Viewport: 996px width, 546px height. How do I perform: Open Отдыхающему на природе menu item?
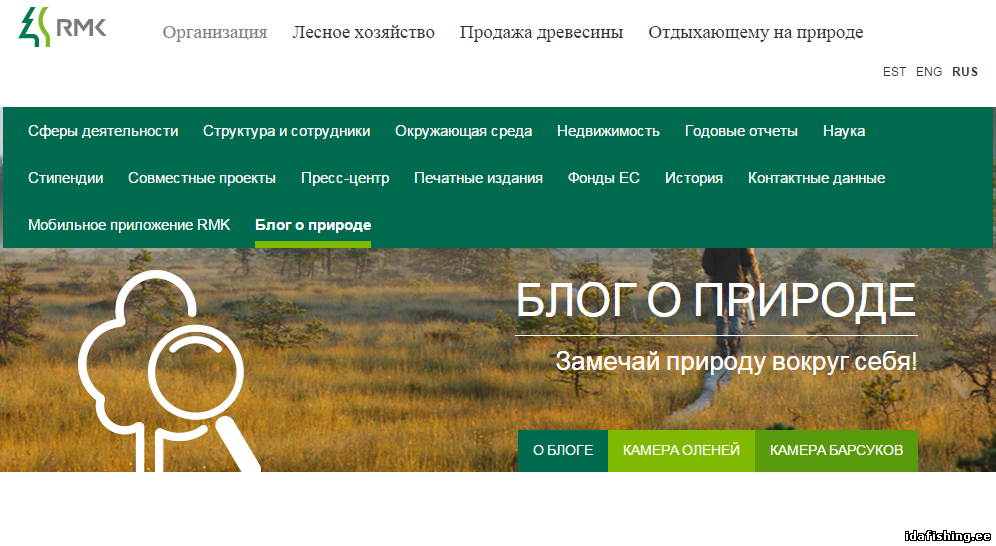pos(755,32)
